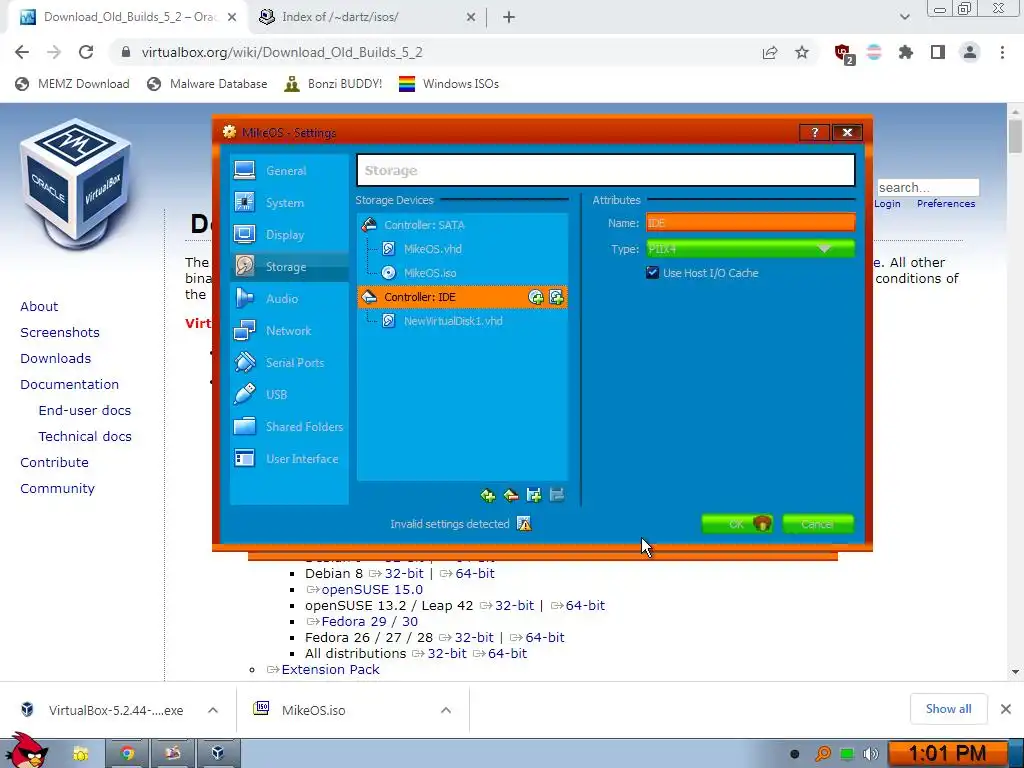Click the invalid settings warning icon
Image resolution: width=1024 pixels, height=768 pixels.
pyautogui.click(x=524, y=524)
